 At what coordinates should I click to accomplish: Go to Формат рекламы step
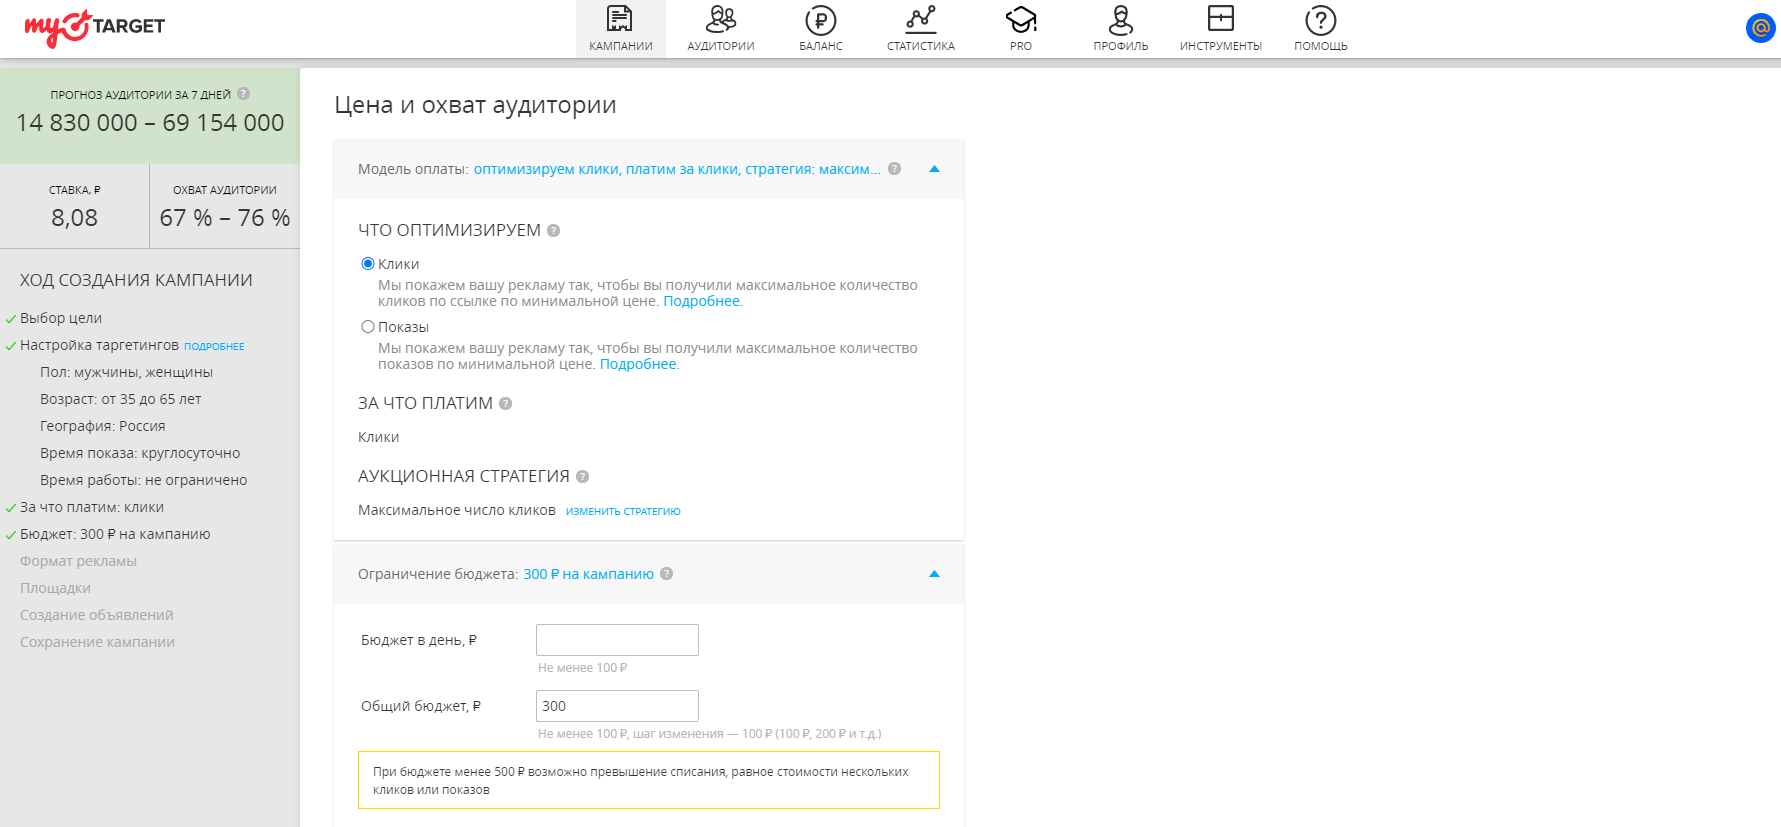click(78, 561)
